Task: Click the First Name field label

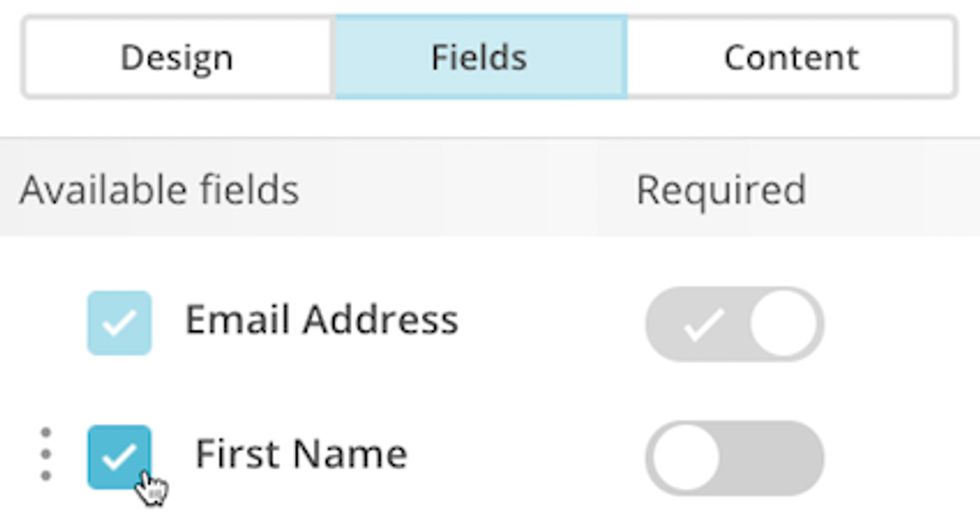Action: click(x=301, y=454)
